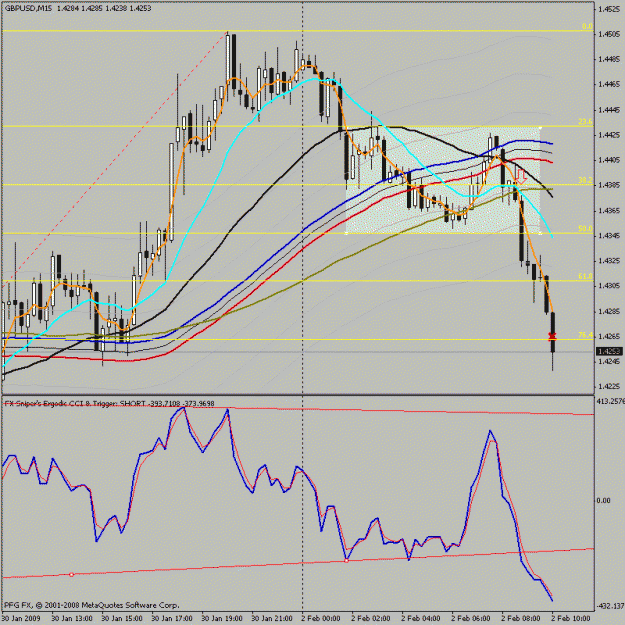625x625 pixels.
Task: Select the 76.4 Fibonacci level label
Action: 586,335
